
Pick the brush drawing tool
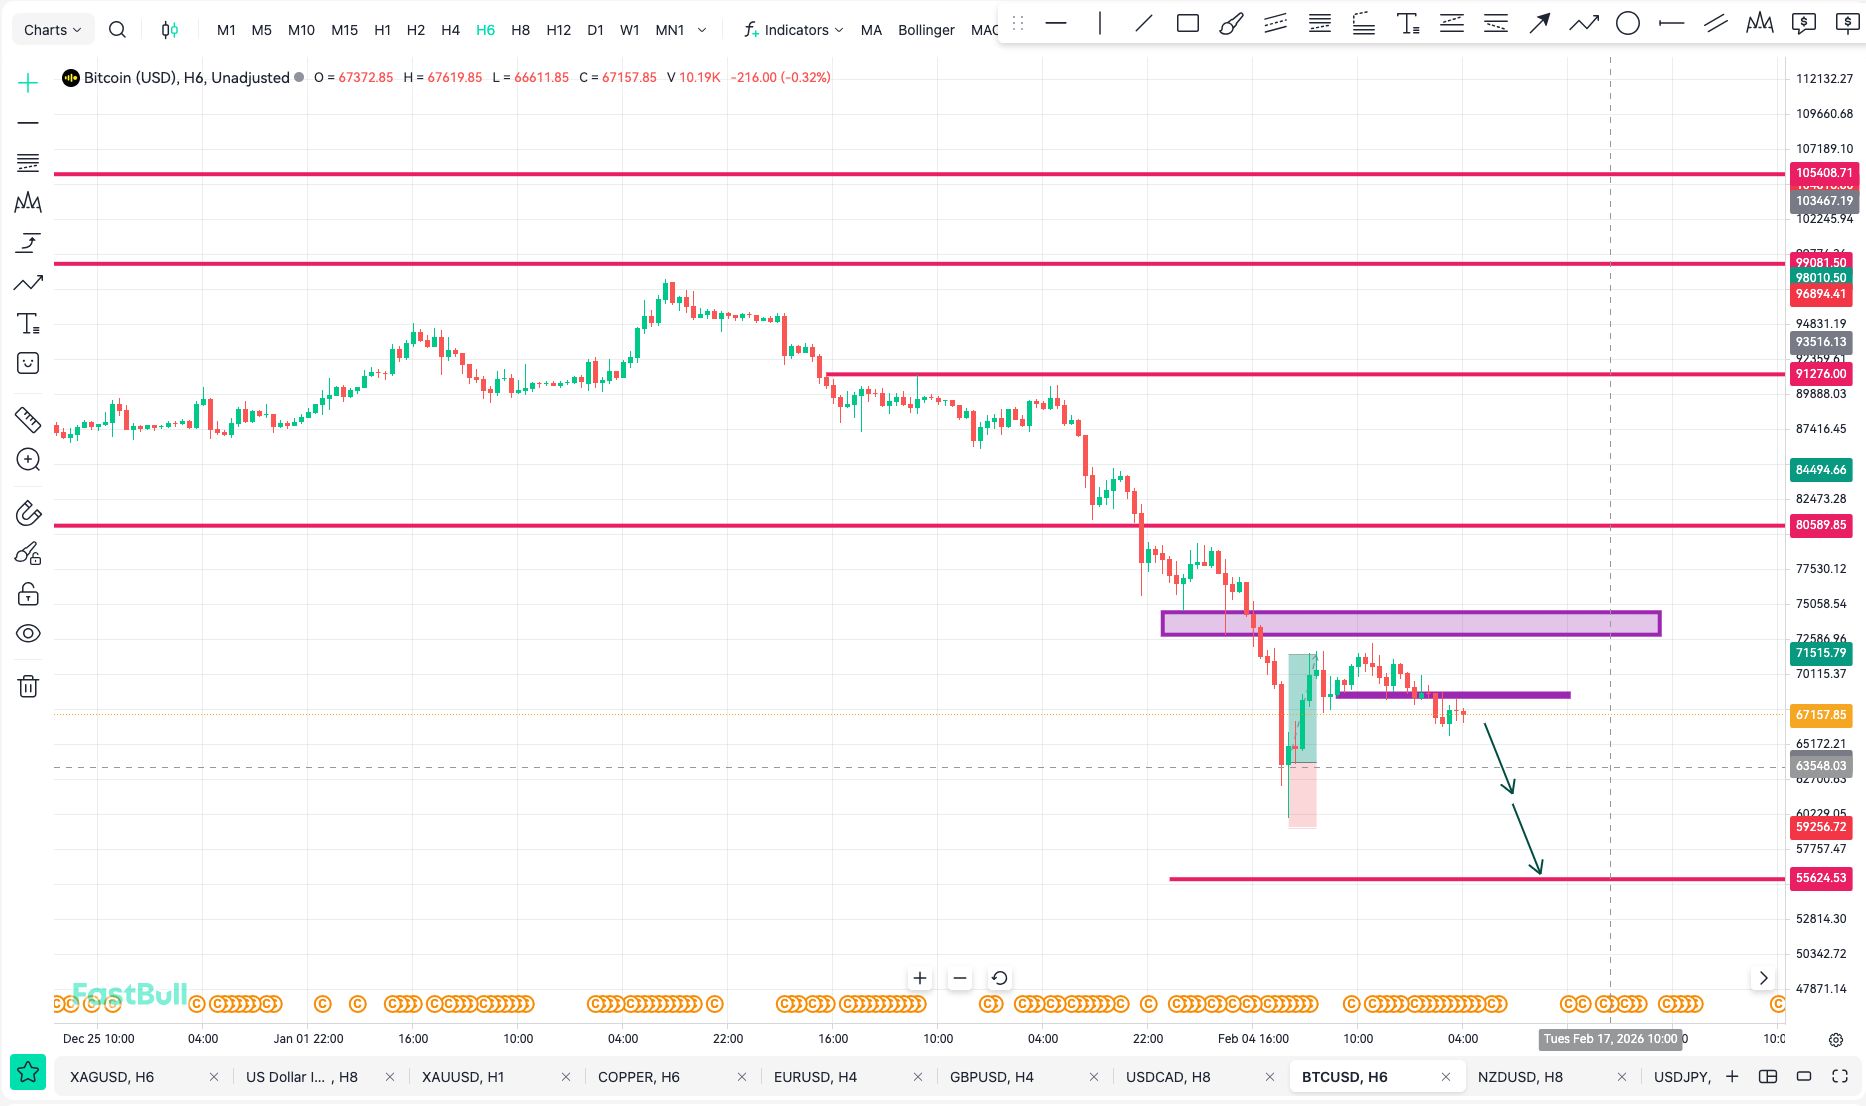pyautogui.click(x=1231, y=23)
